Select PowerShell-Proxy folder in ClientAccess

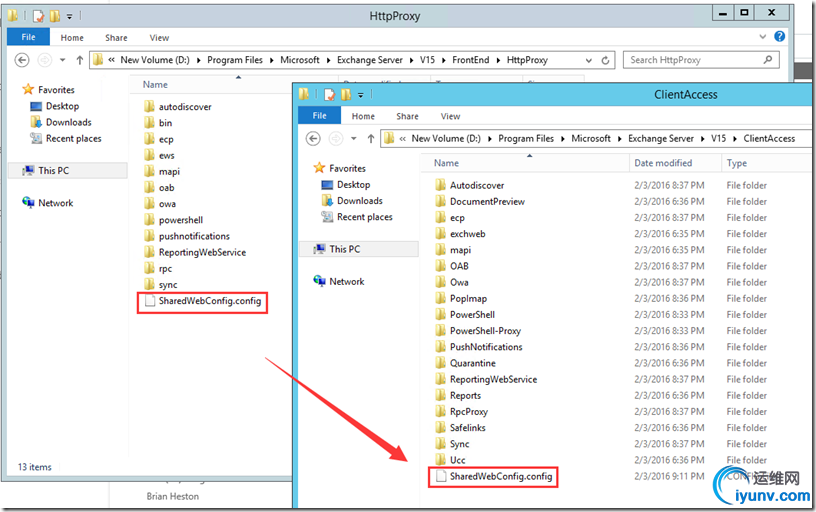click(x=478, y=331)
